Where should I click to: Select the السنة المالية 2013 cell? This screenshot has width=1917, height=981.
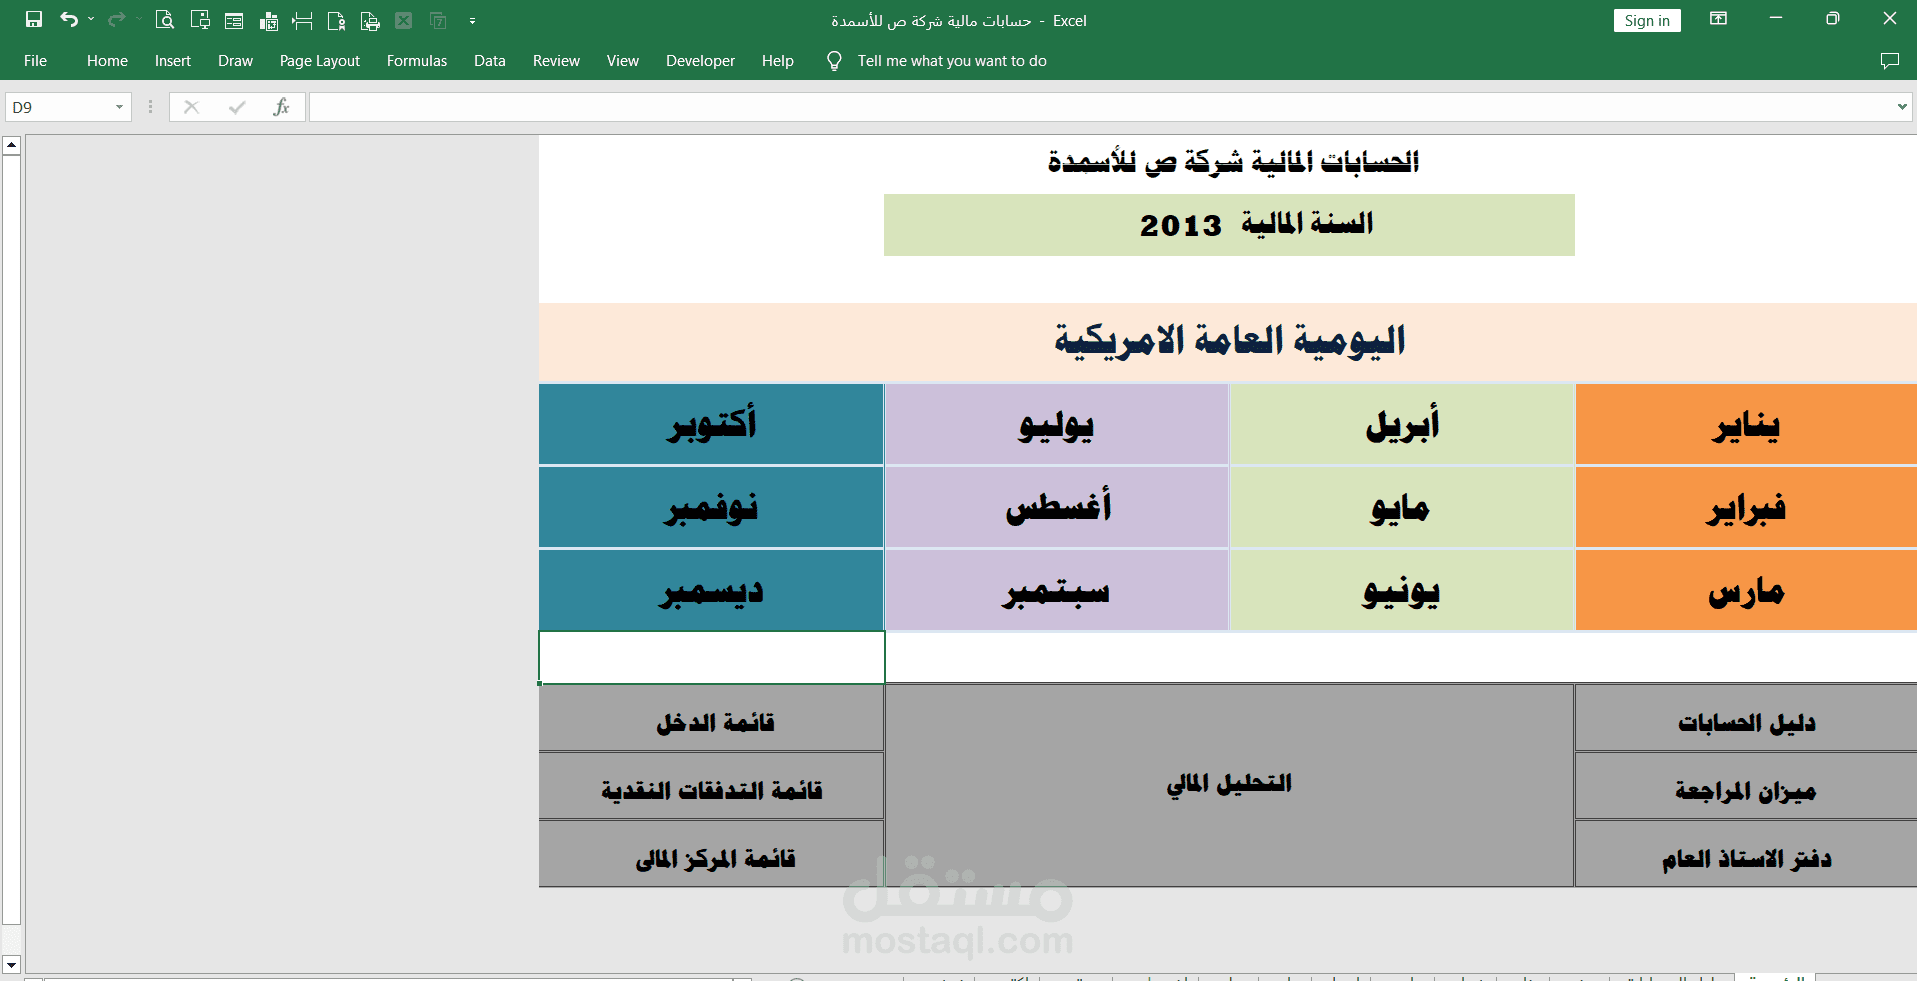tap(1229, 225)
